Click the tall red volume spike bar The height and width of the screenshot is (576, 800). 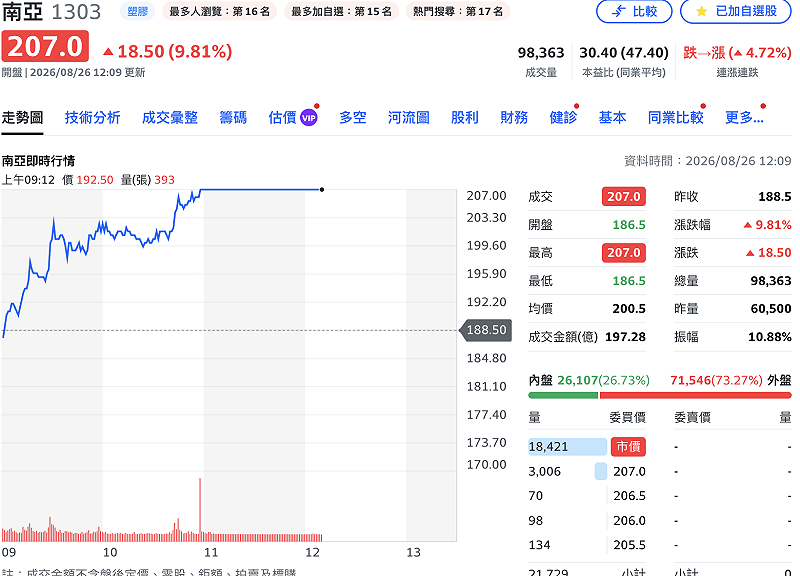pos(200,509)
